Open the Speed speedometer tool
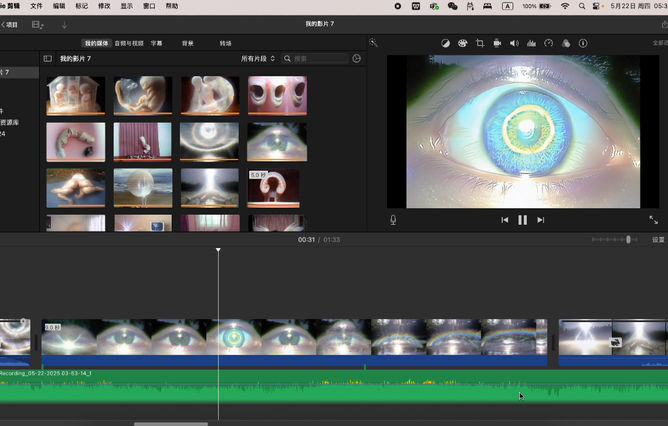 click(x=549, y=43)
